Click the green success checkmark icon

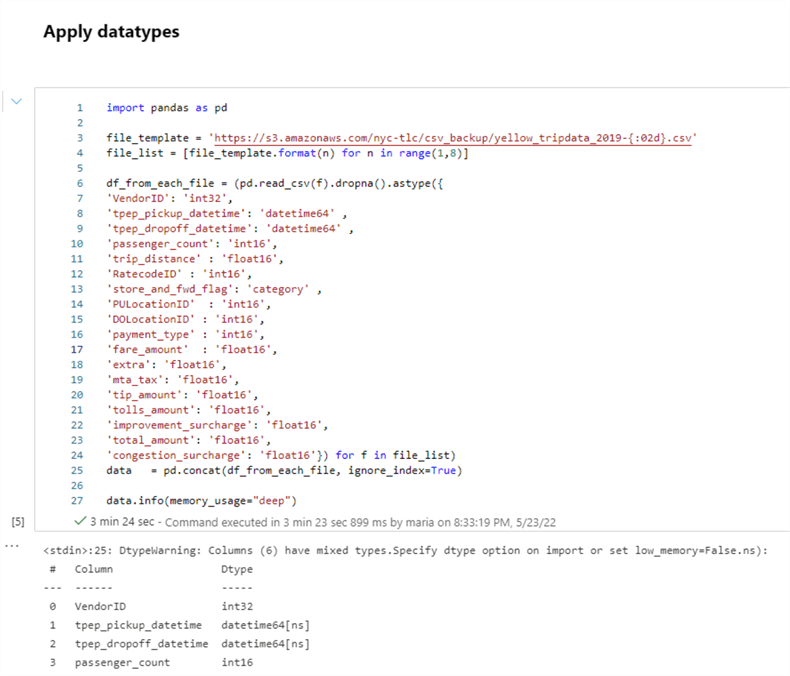click(80, 521)
